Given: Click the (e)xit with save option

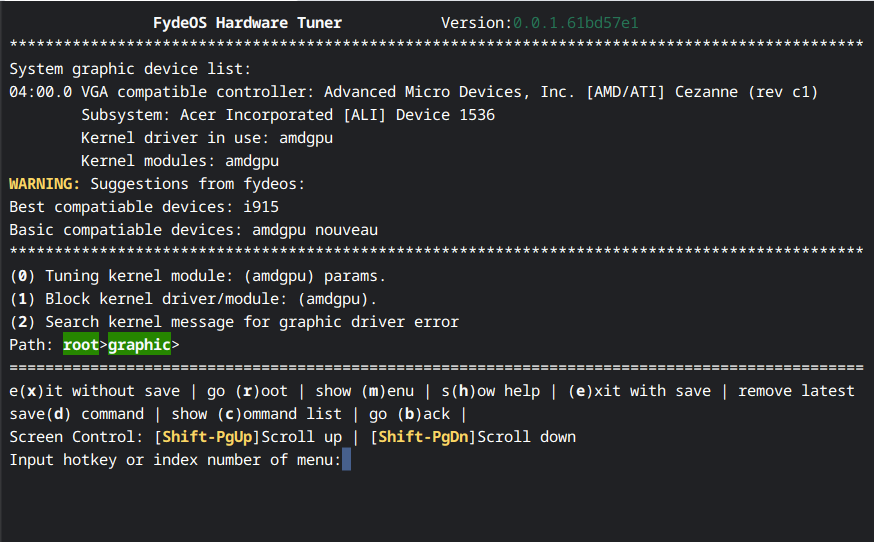Looking at the screenshot, I should [x=640, y=391].
